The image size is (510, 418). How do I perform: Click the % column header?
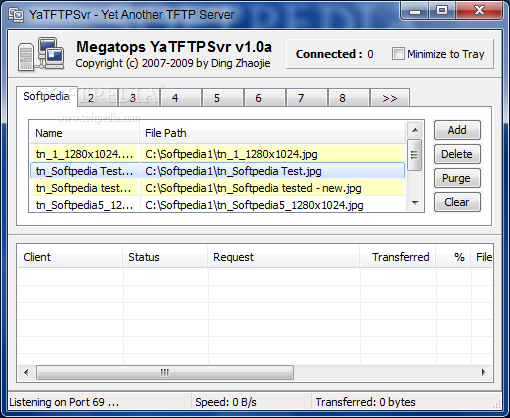pos(453,257)
